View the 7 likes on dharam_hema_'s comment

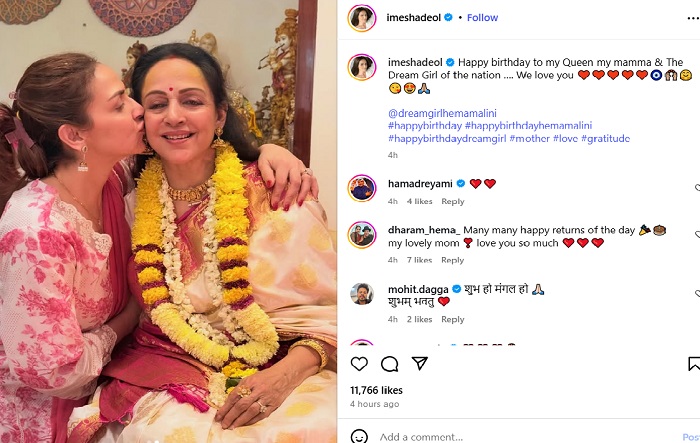[418, 260]
